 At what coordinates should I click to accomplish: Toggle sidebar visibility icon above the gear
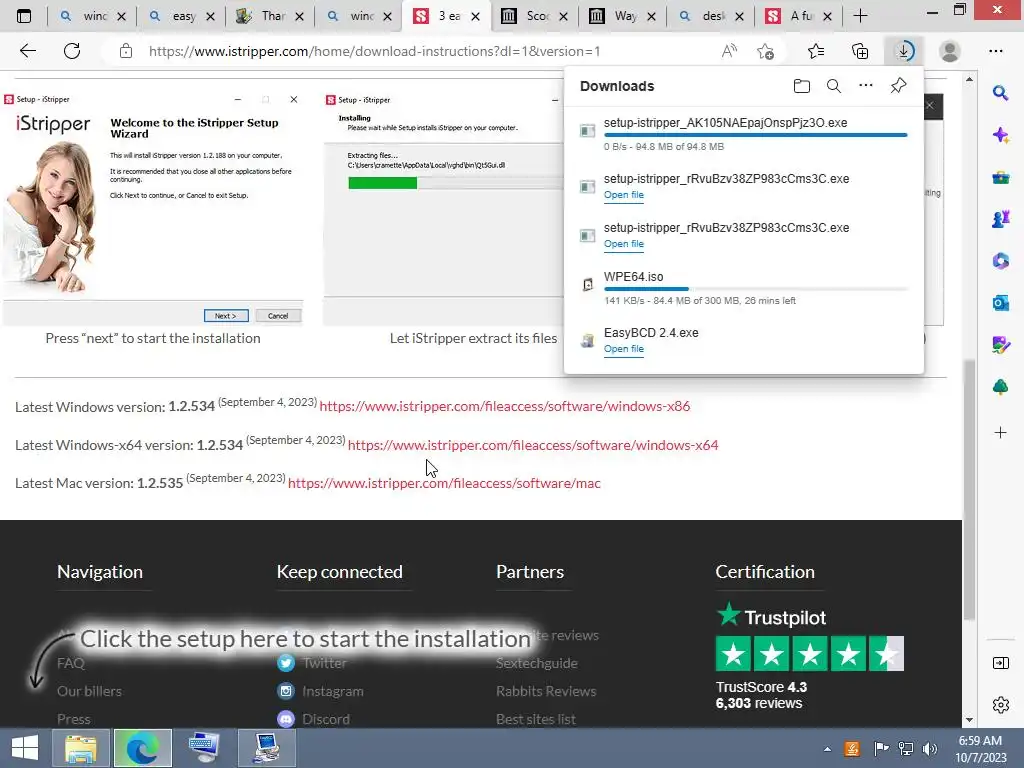click(x=1000, y=664)
